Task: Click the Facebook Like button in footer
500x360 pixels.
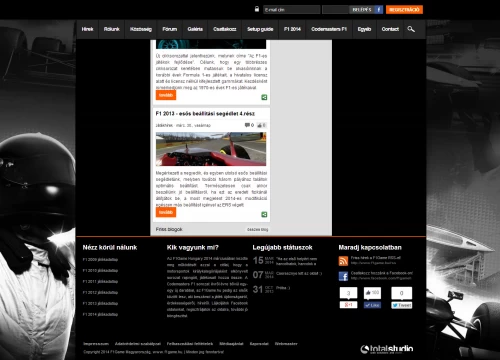Action: coord(372,305)
